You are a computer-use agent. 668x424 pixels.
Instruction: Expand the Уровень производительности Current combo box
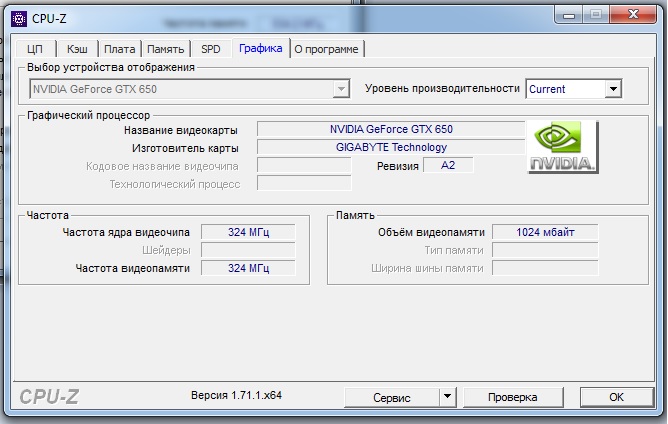coord(574,89)
